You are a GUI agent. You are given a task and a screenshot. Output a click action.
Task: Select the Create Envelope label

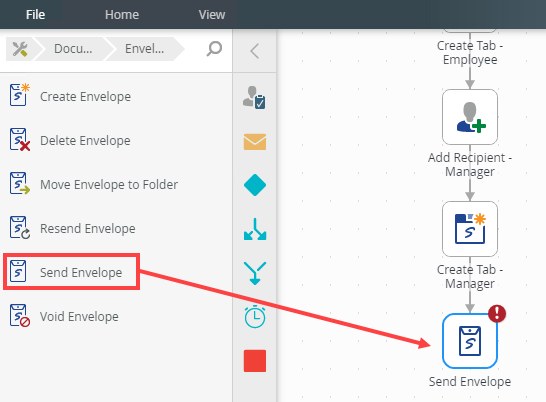(85, 96)
